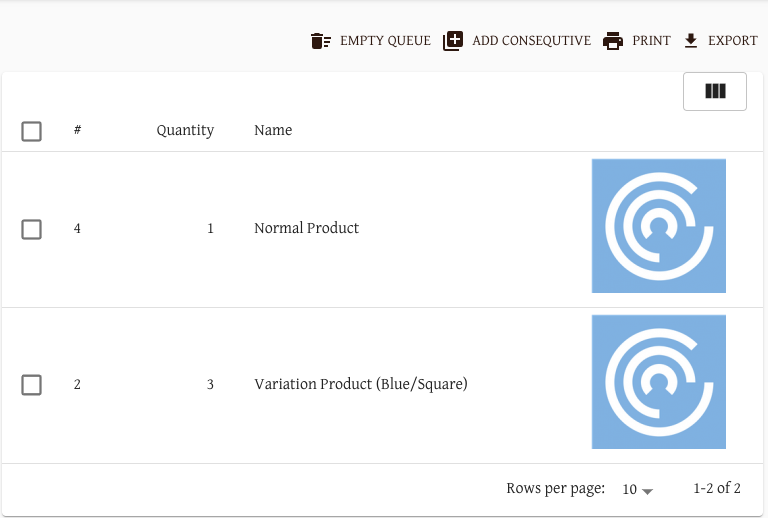768x518 pixels.
Task: Expand the rows per page dropdown arrow
Action: point(647,491)
